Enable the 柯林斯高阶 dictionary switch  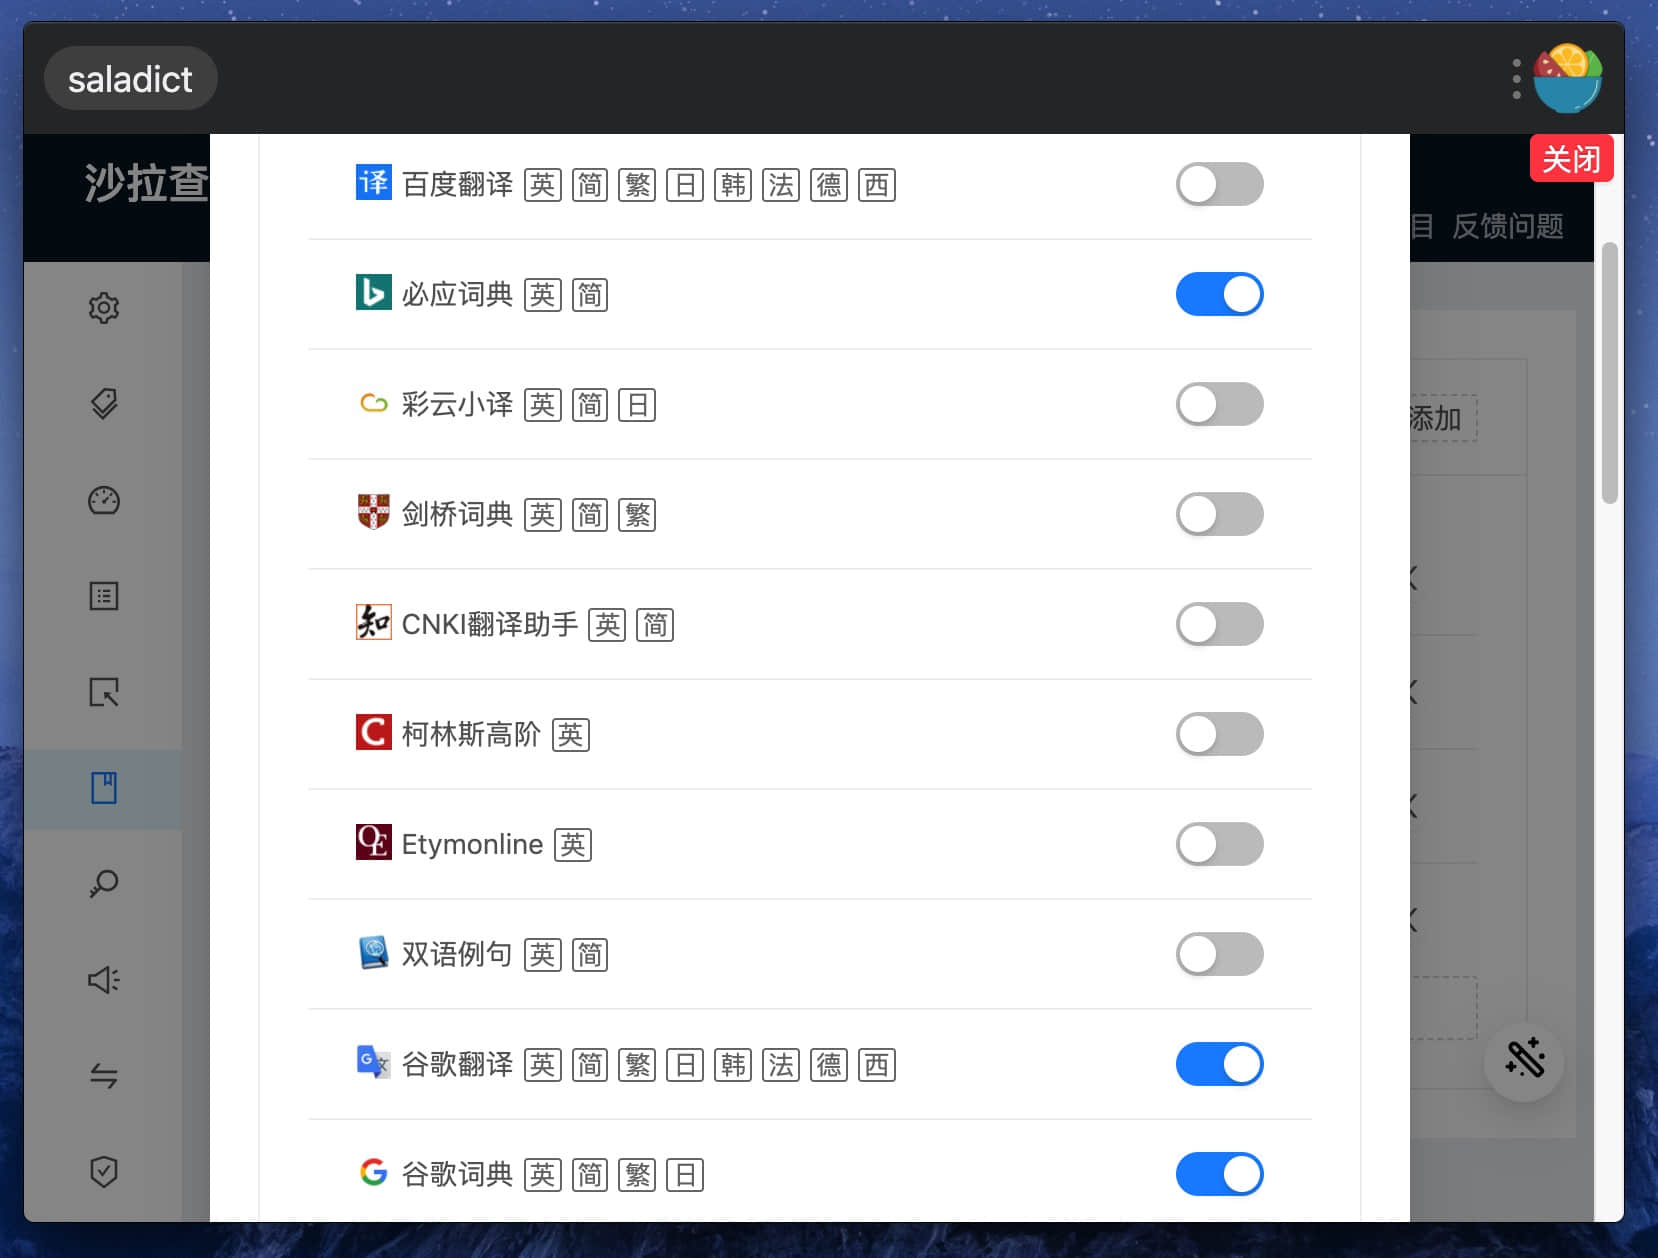point(1219,734)
